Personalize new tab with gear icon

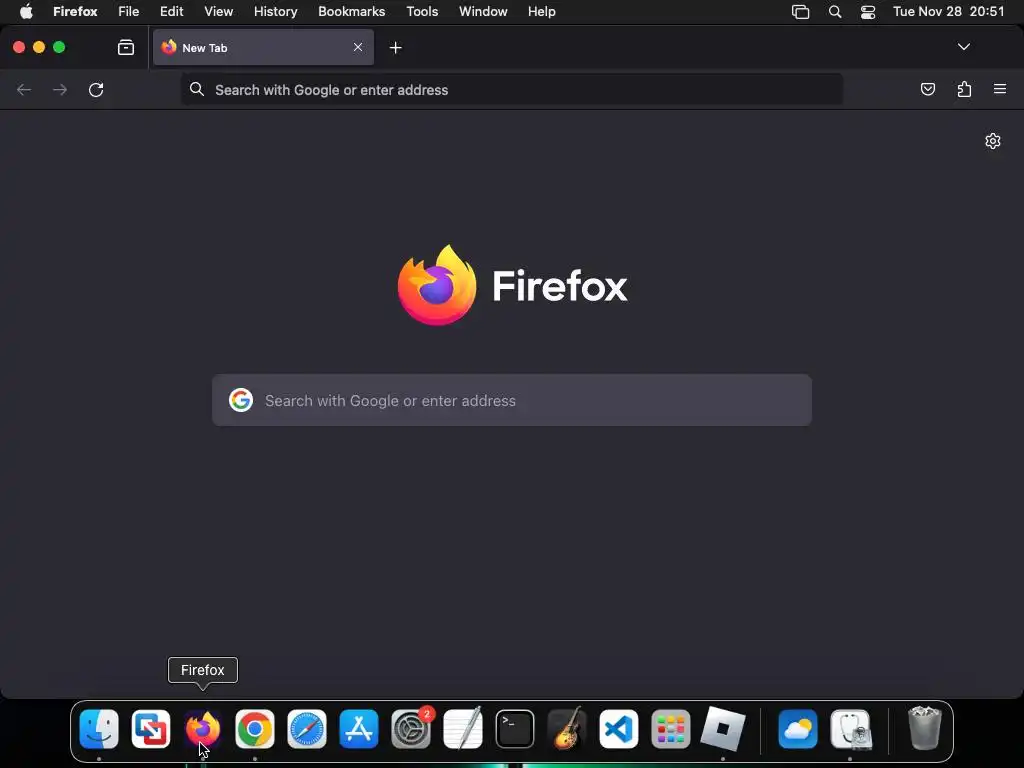coord(993,141)
